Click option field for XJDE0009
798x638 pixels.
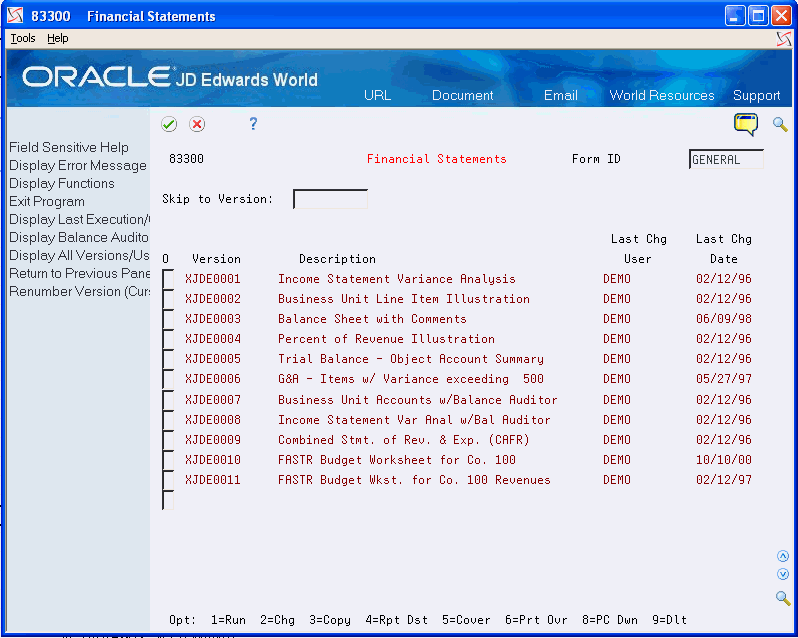click(x=168, y=440)
